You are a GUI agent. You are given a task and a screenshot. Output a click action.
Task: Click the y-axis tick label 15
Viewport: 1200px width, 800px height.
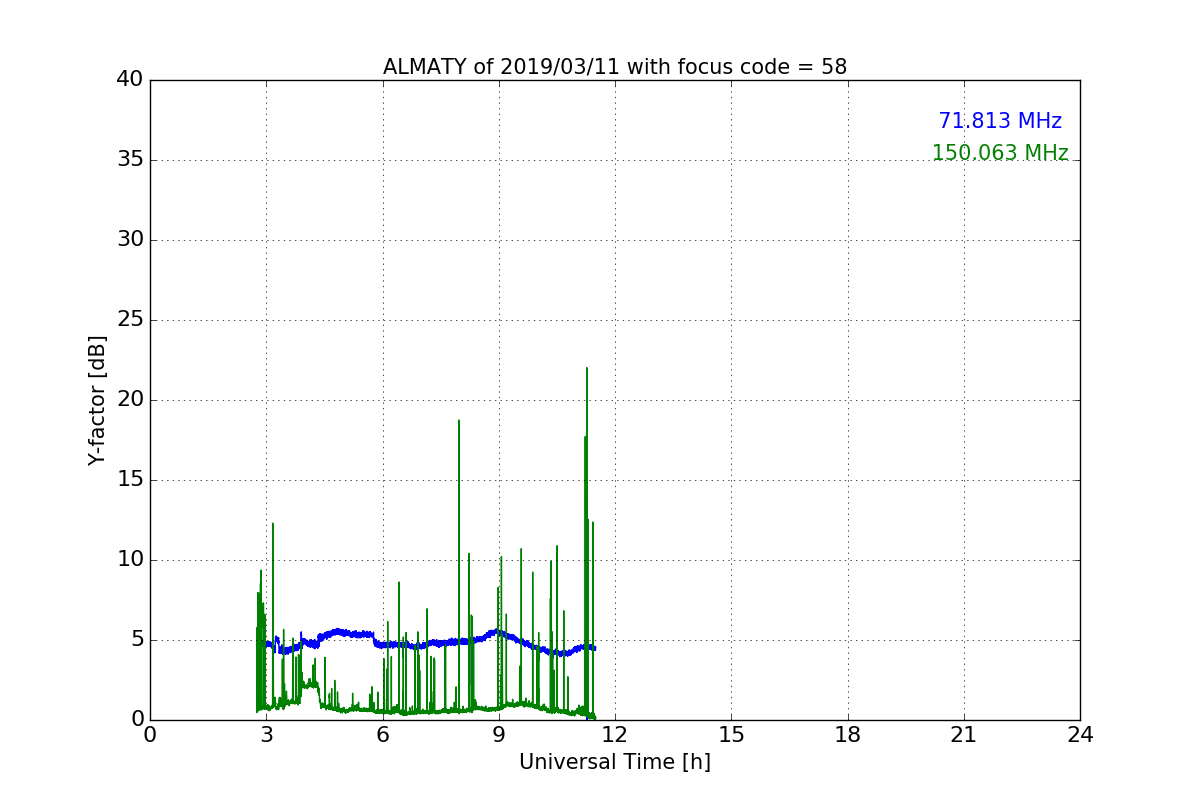tap(130, 480)
